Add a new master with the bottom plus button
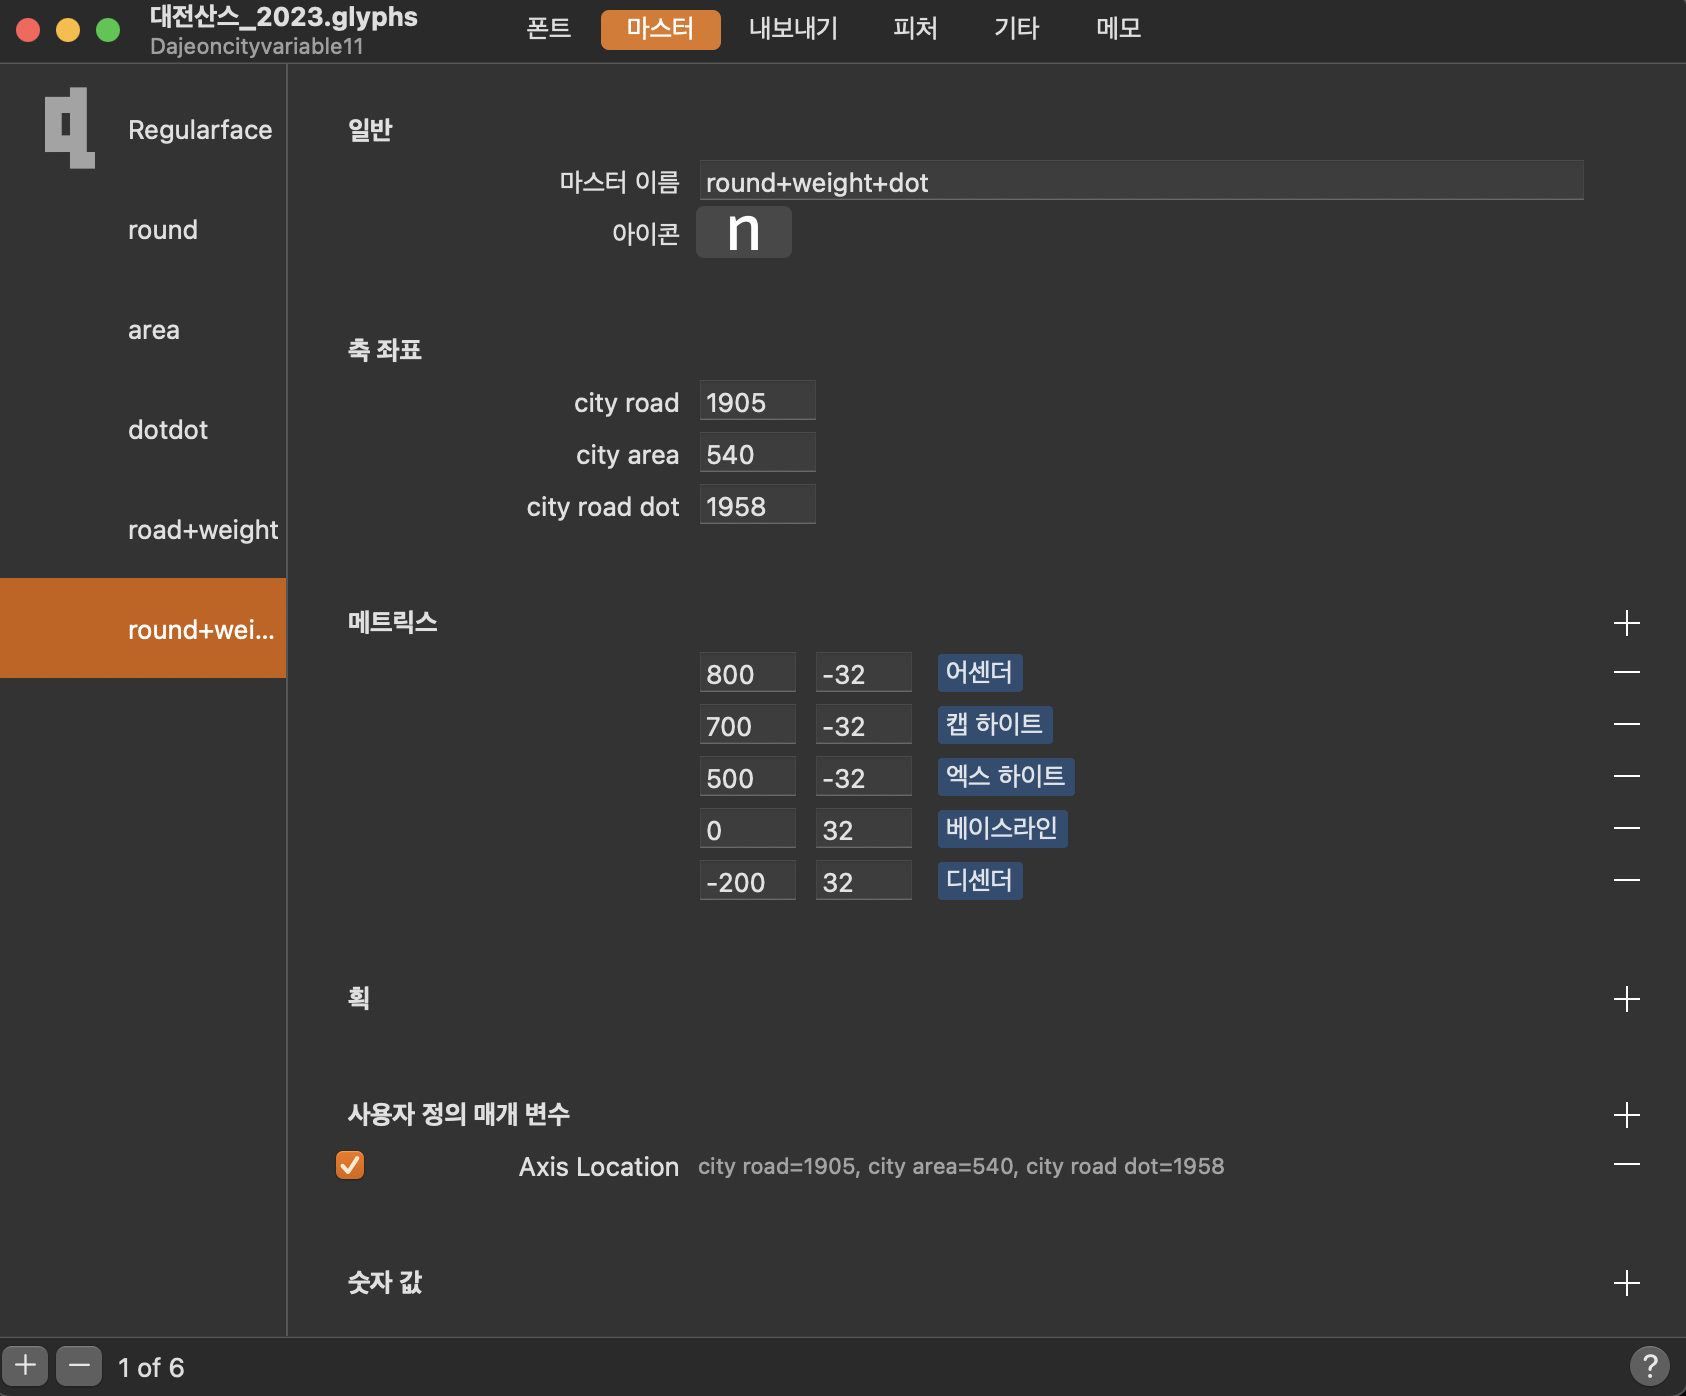The height and width of the screenshot is (1396, 1686). coord(25,1365)
